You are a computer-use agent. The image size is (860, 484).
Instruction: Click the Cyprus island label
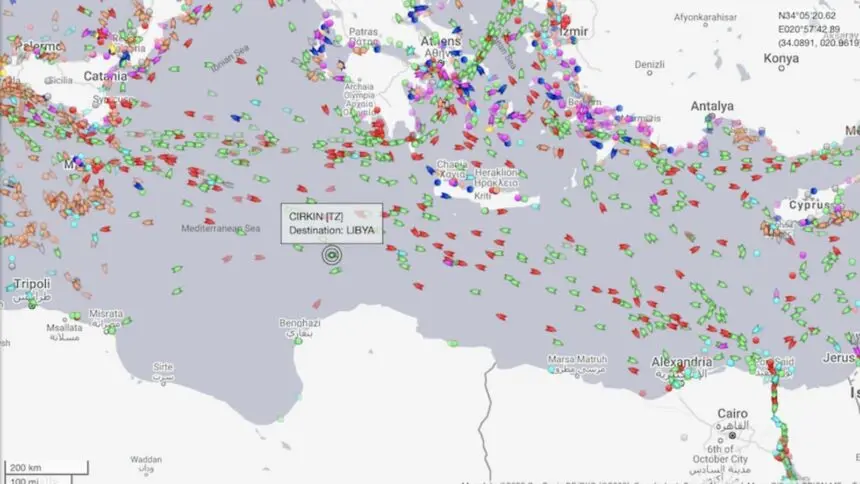tap(809, 204)
